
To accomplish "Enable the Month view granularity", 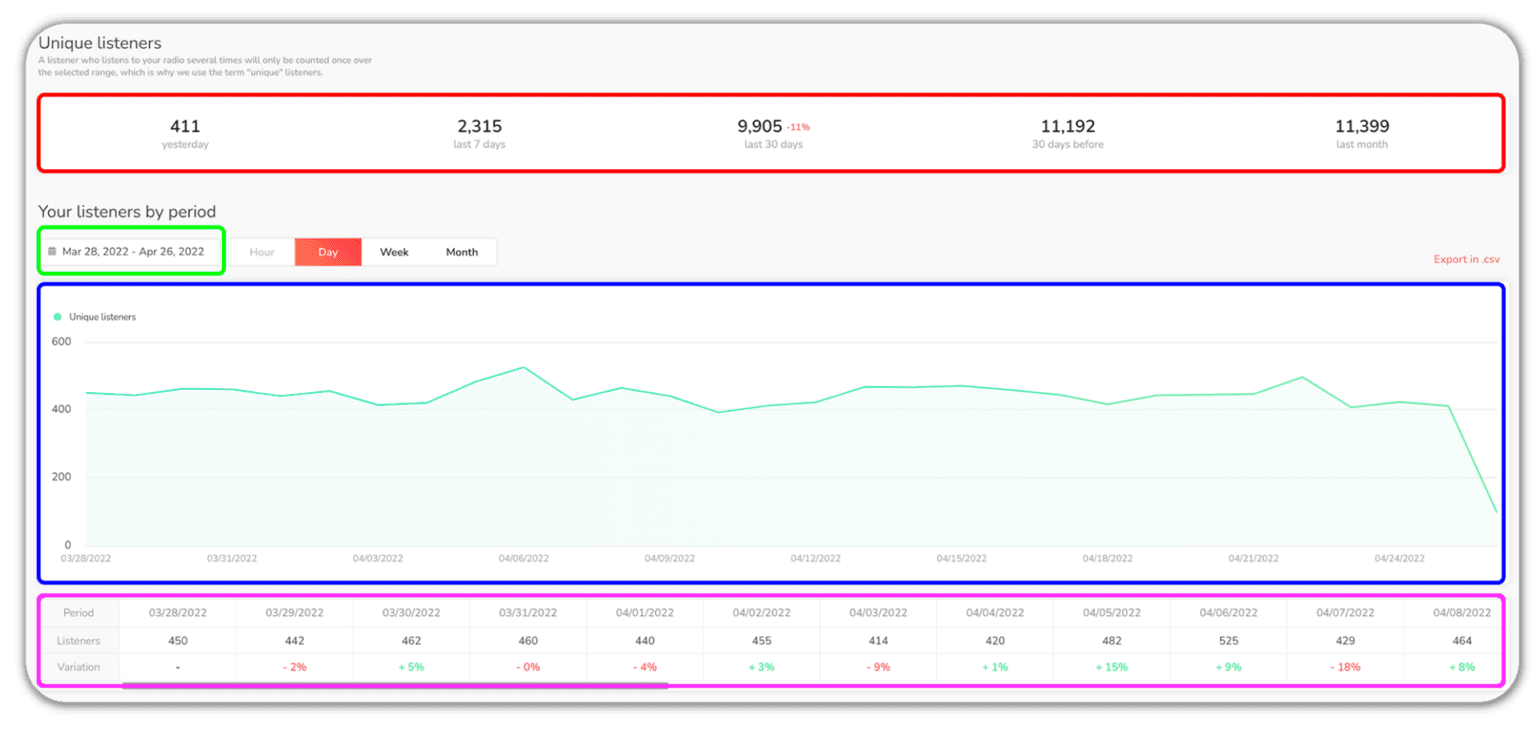I will (x=461, y=251).
